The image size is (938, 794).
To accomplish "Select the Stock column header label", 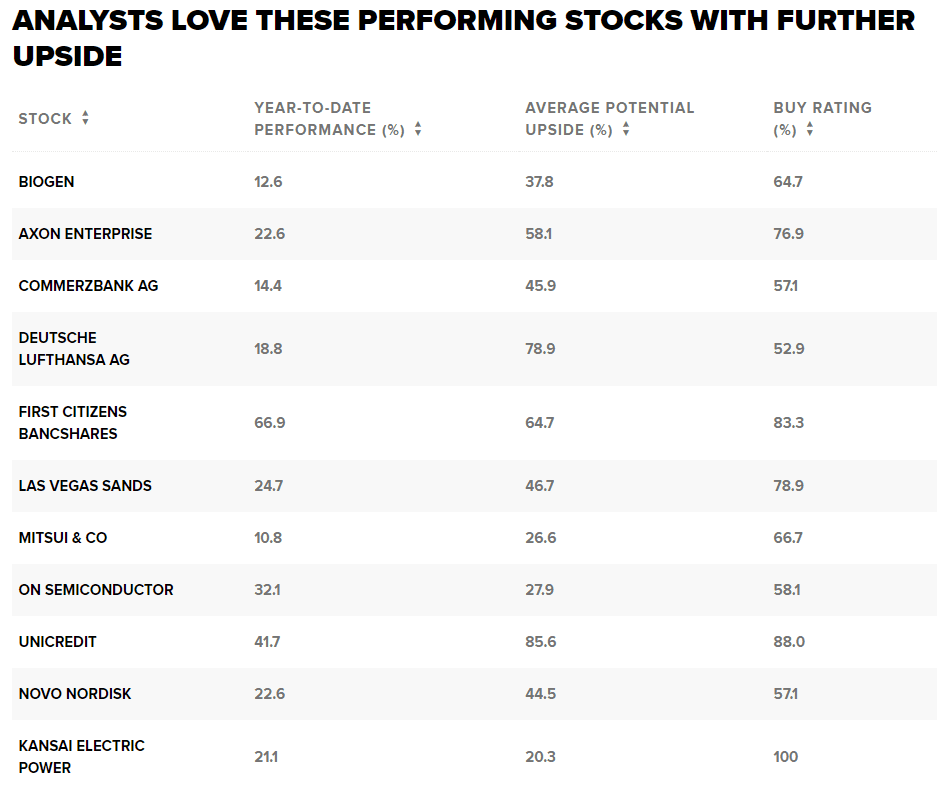I will (45, 119).
